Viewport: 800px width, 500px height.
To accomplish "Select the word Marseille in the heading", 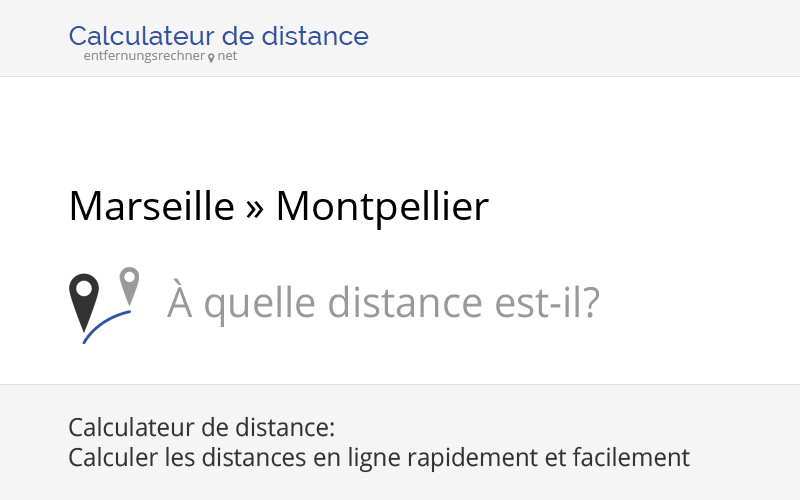I will click(x=152, y=206).
